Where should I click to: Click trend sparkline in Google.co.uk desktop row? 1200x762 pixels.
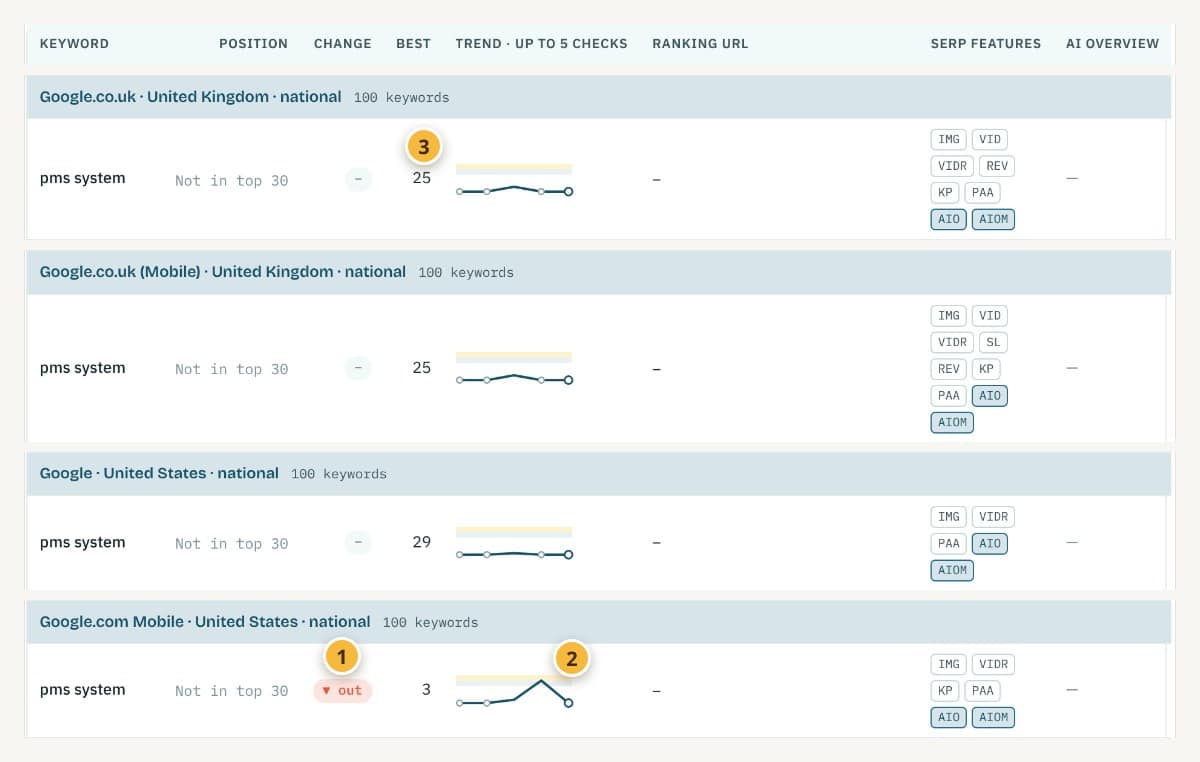[x=514, y=180]
